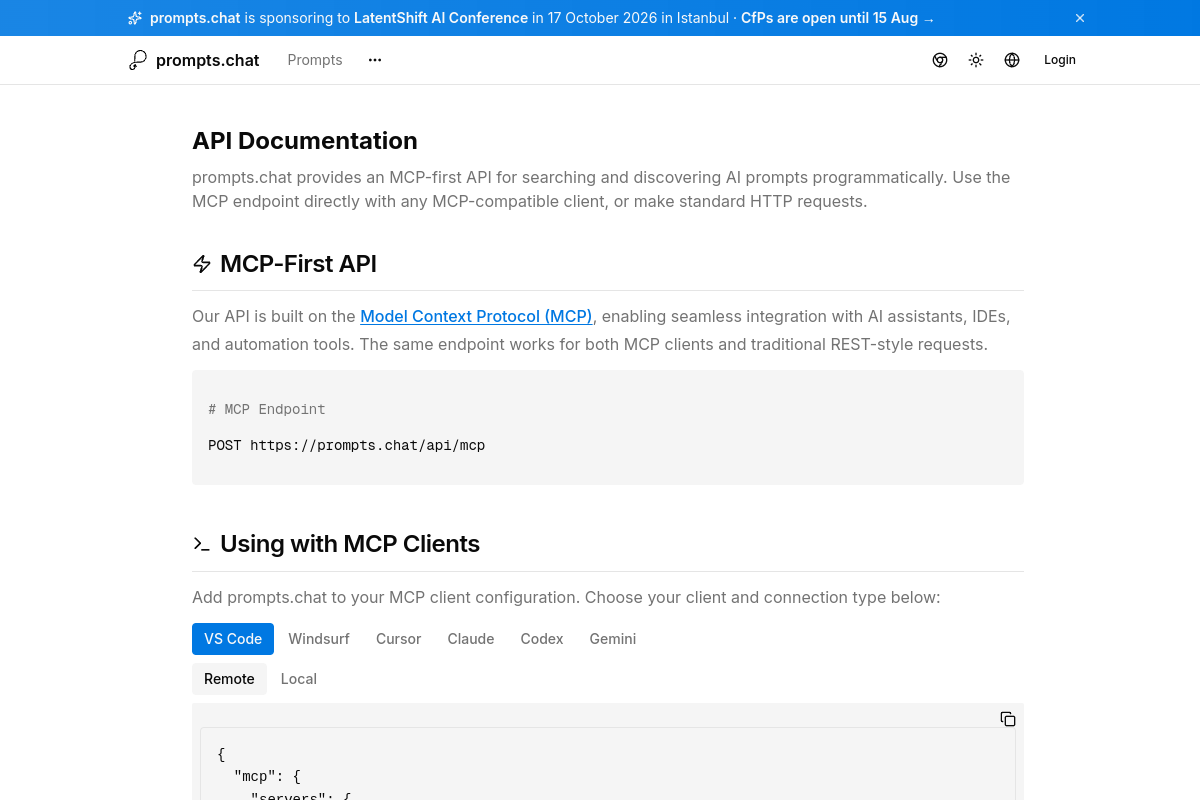Click the '"mcp": {' line in config code

267,776
